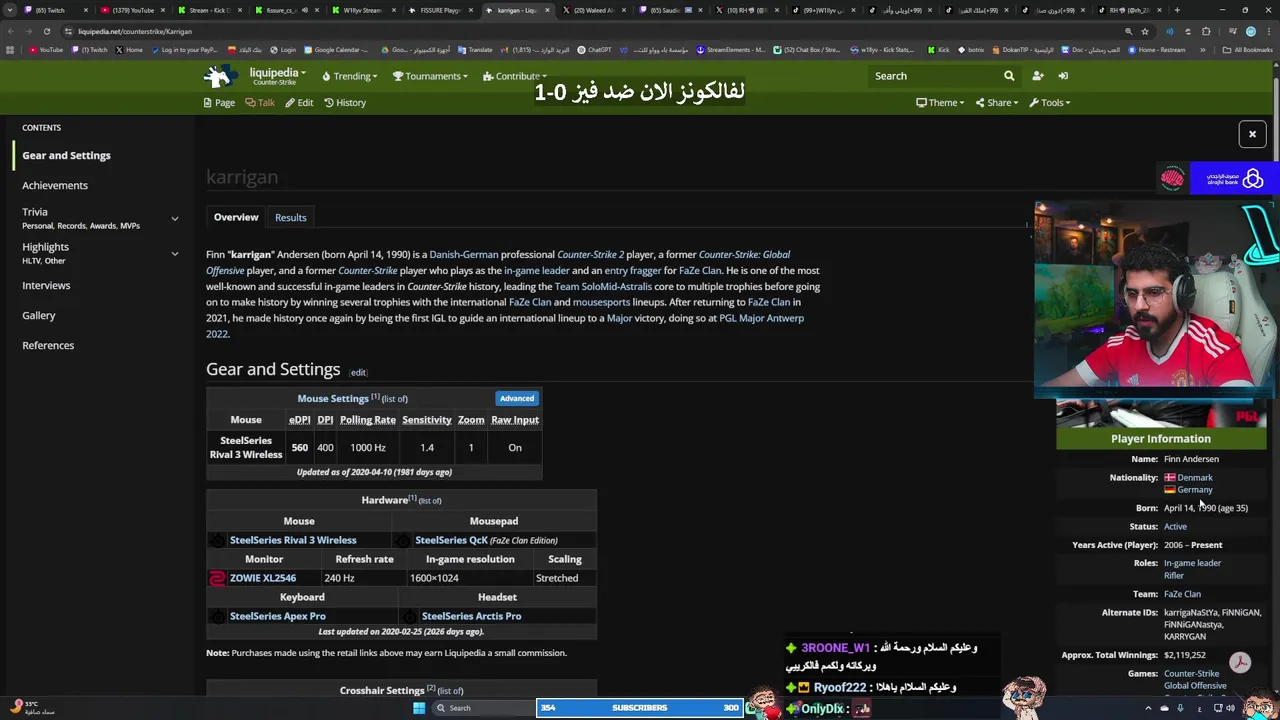The height and width of the screenshot is (720, 1280).
Task: Open the Windows Start button
Action: pos(419,708)
